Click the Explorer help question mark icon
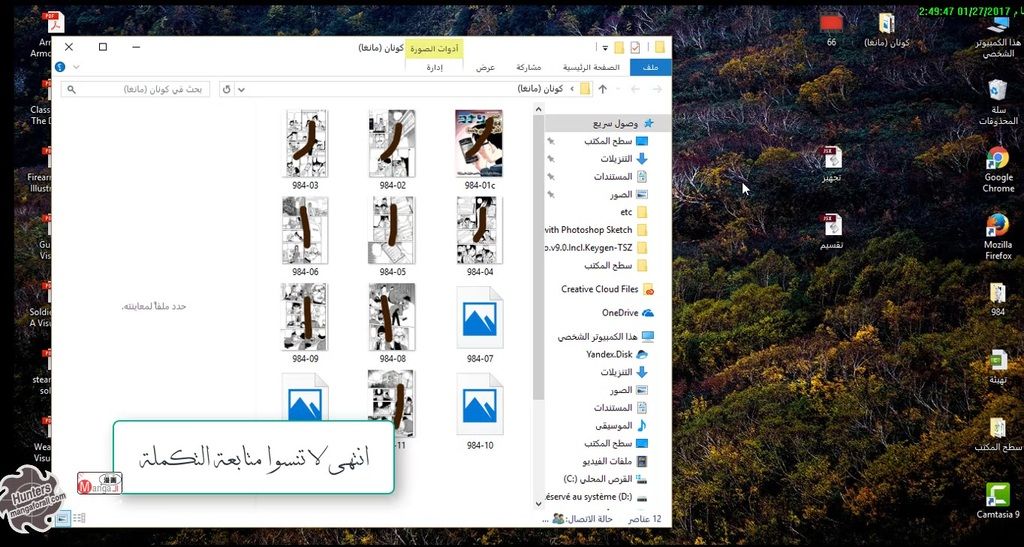 (x=60, y=67)
